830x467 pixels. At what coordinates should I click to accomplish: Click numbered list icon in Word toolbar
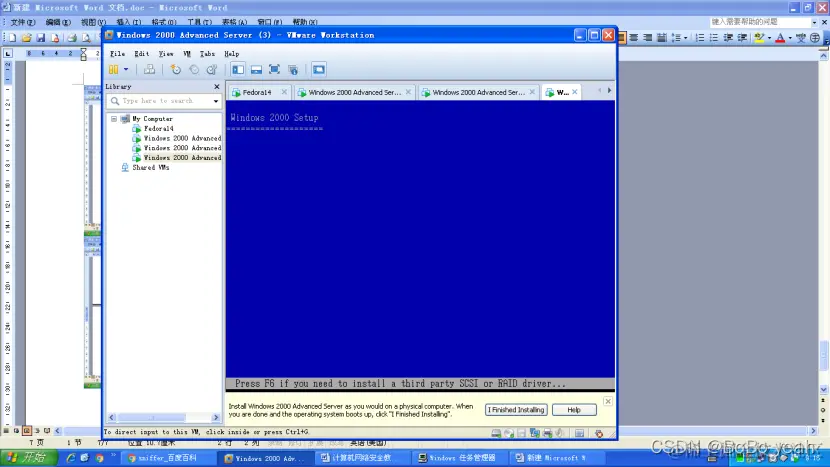coord(700,38)
